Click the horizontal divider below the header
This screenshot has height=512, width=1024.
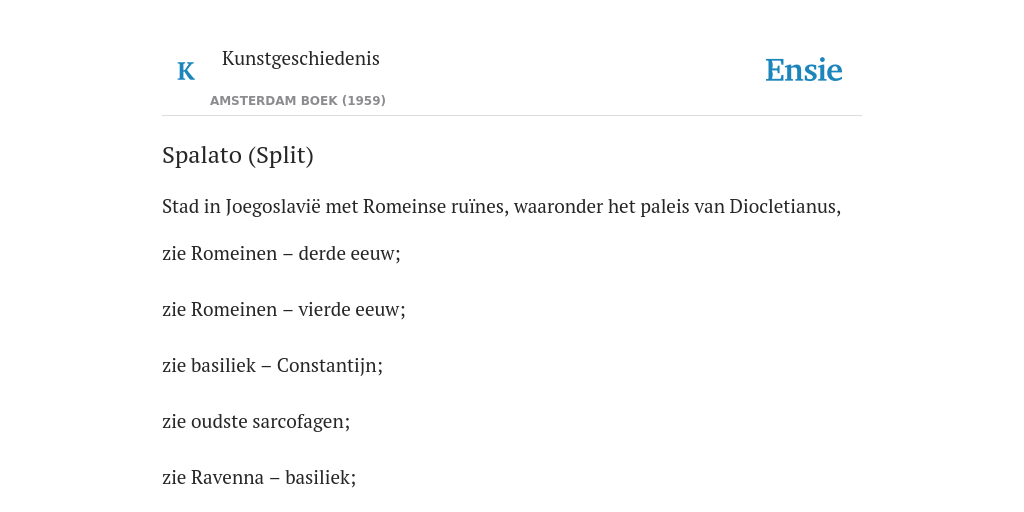512,116
